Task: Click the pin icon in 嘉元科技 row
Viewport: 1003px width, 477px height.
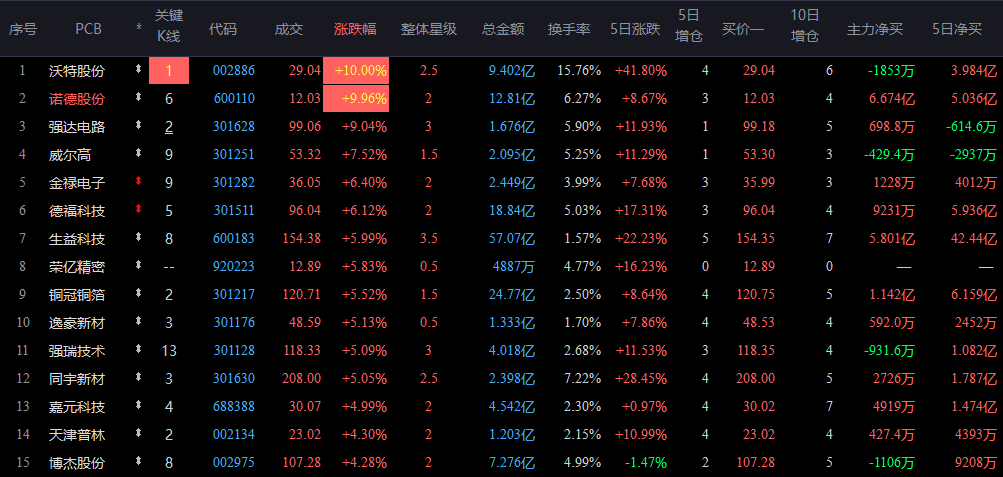Action: tap(138, 405)
